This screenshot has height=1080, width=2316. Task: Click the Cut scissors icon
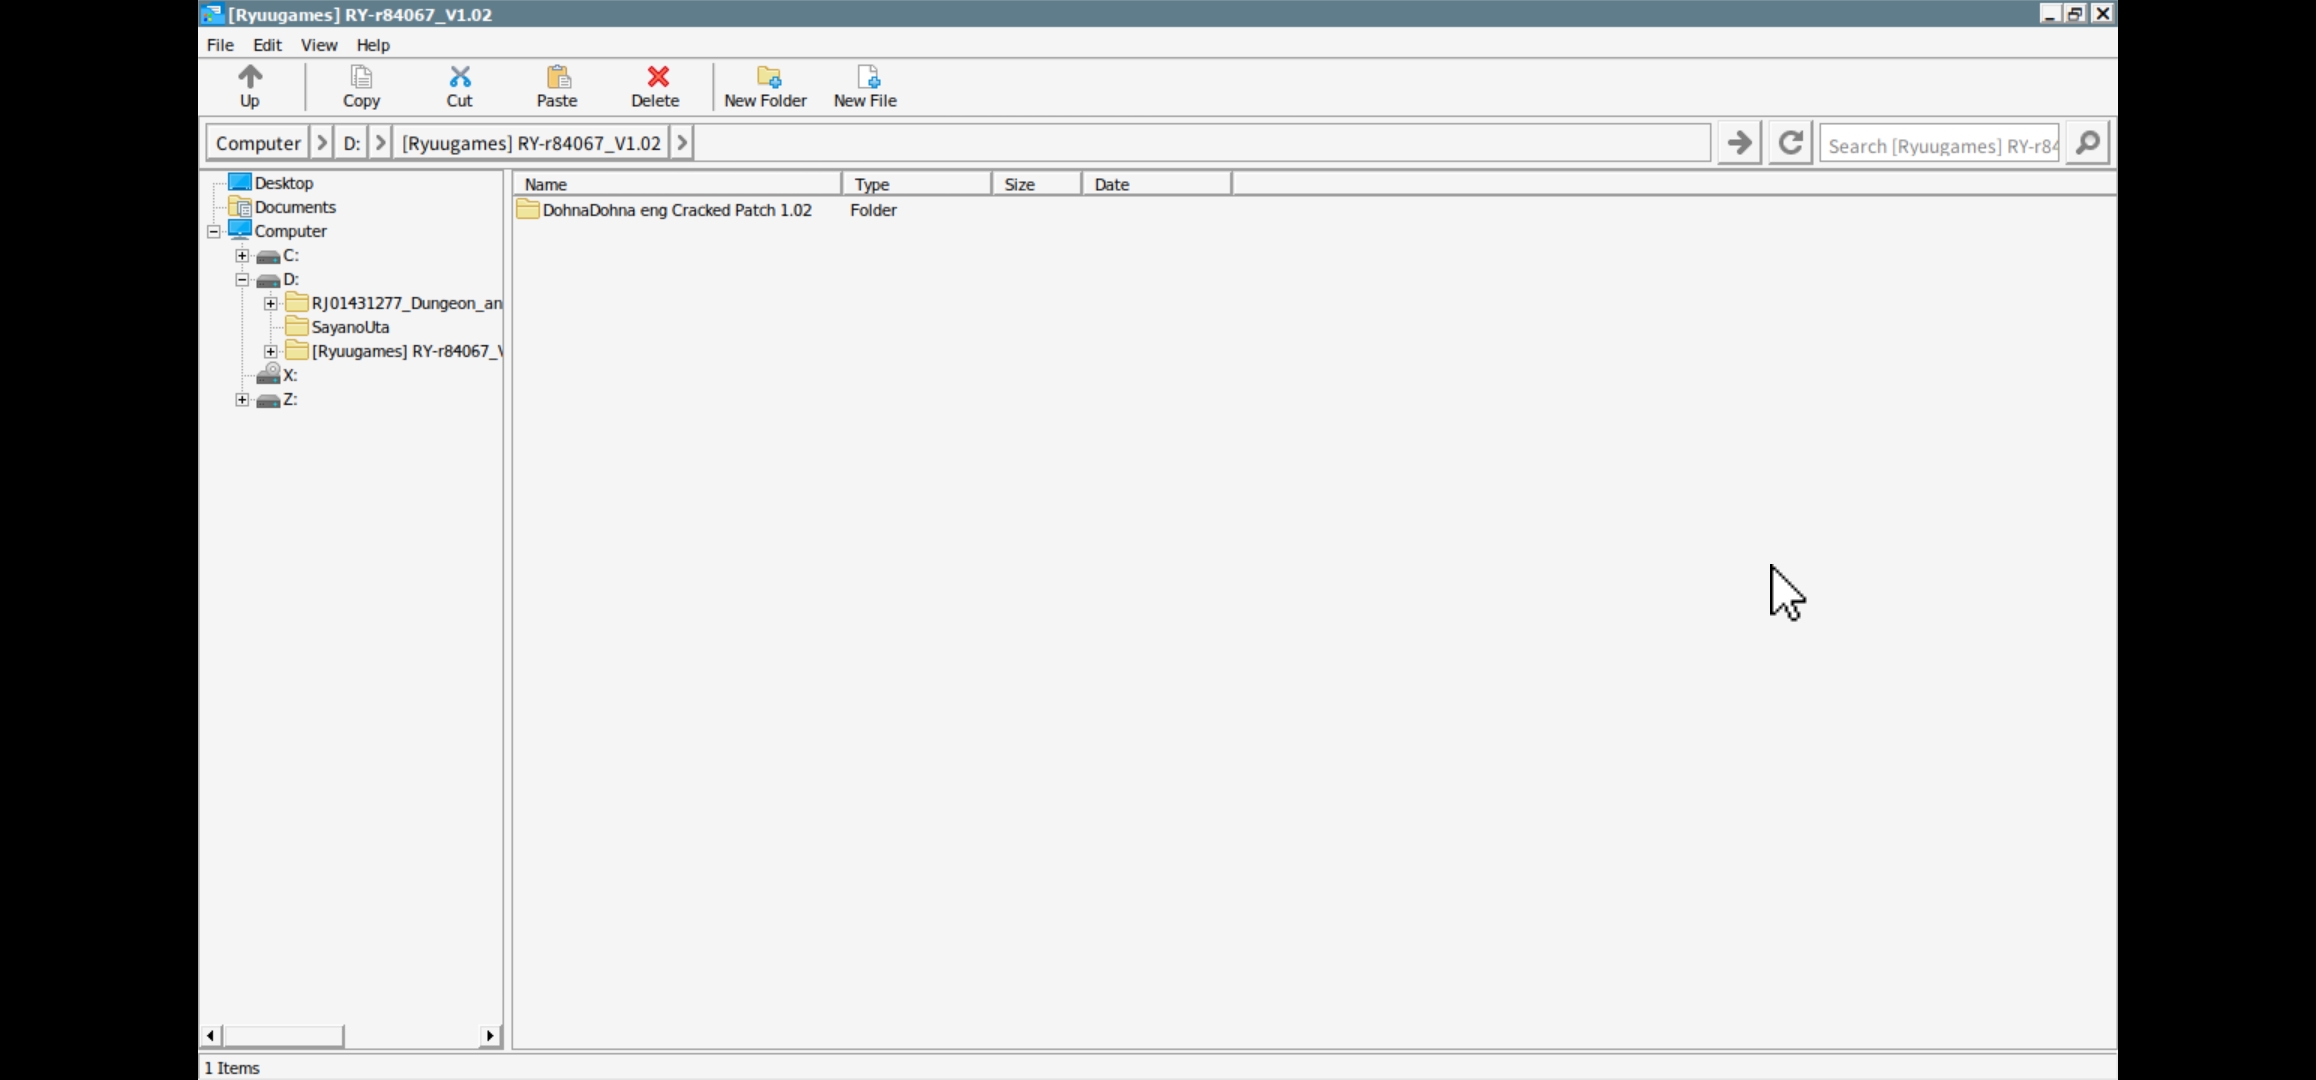459,78
